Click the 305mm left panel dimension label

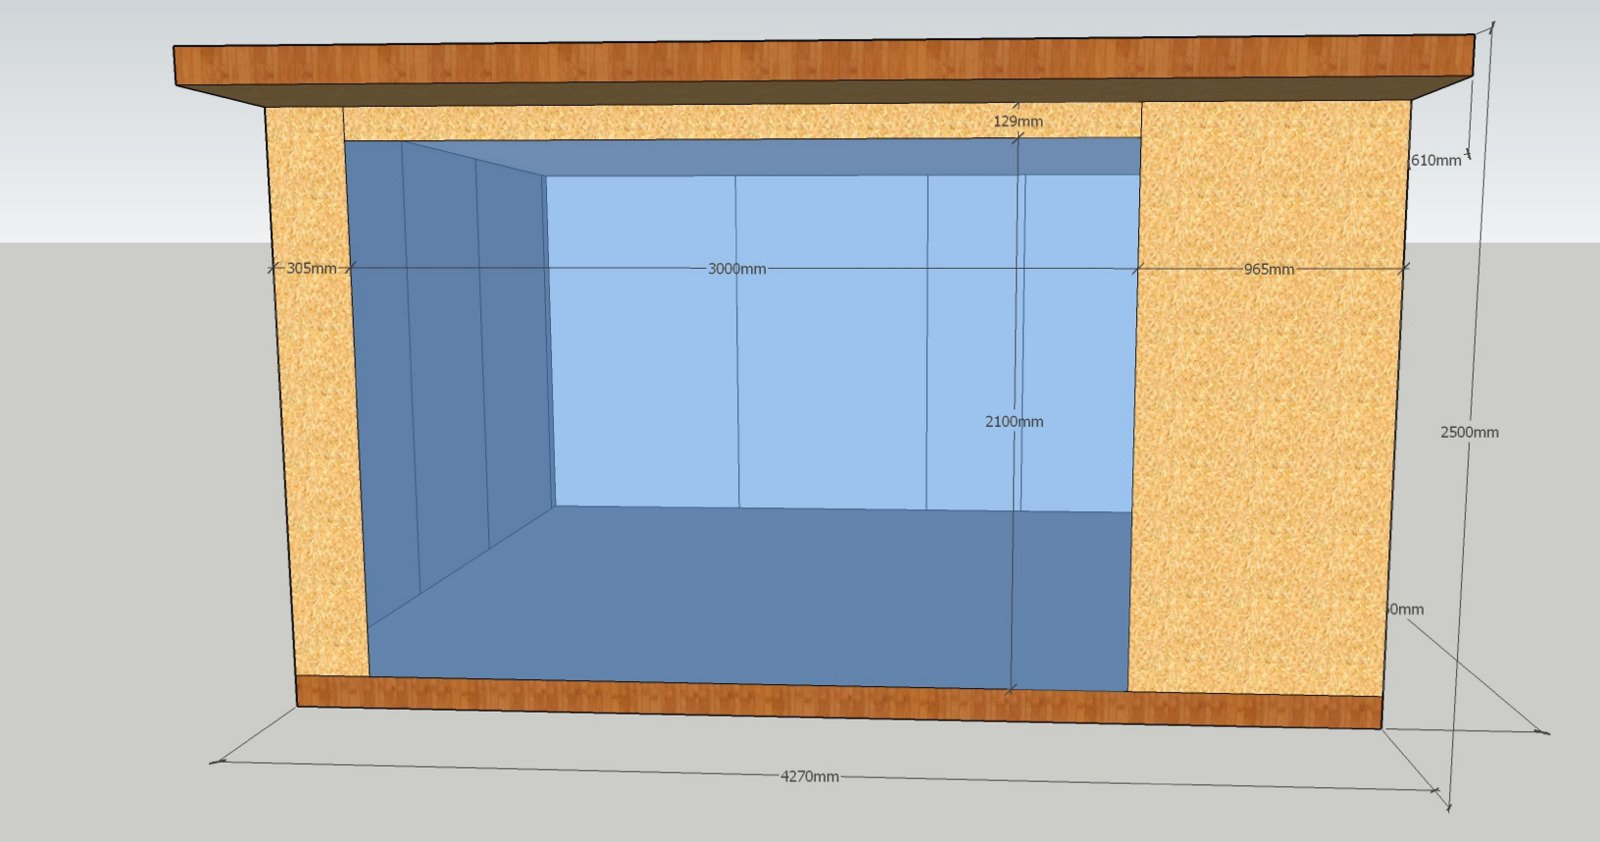pos(311,268)
